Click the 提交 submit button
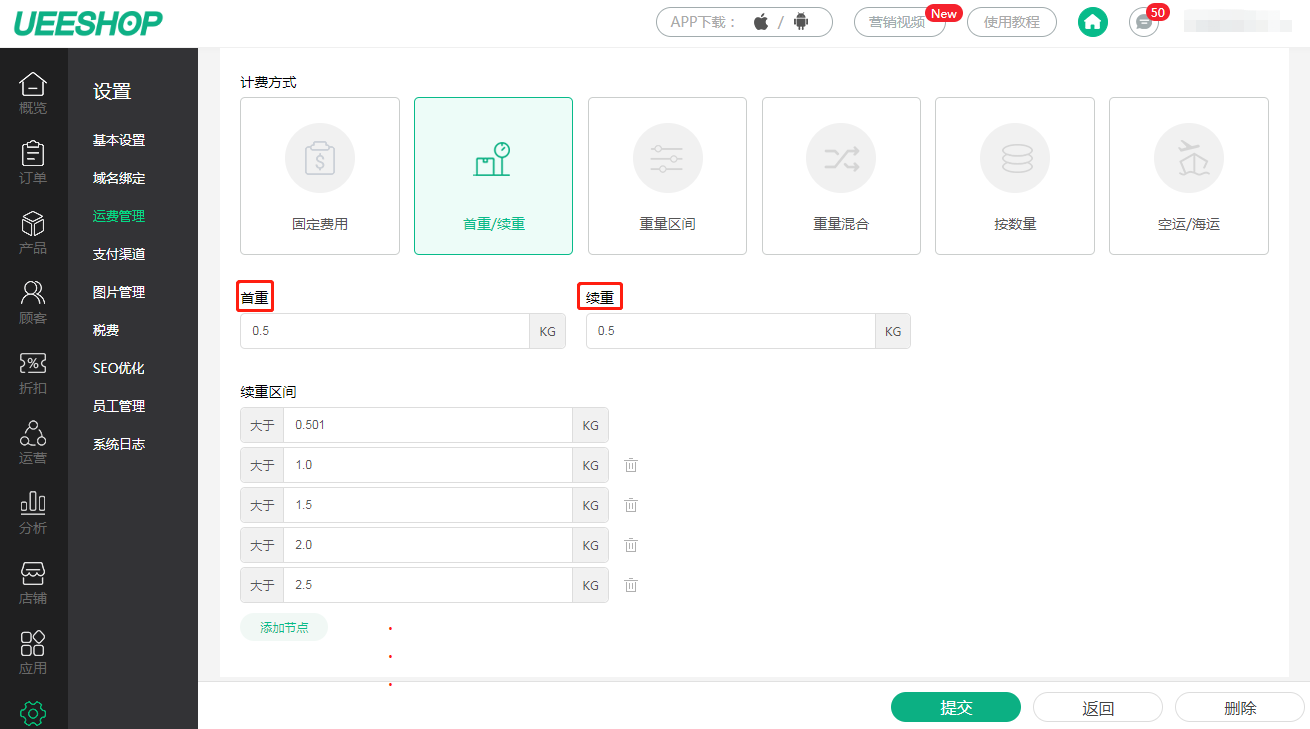The height and width of the screenshot is (729, 1310). point(956,707)
